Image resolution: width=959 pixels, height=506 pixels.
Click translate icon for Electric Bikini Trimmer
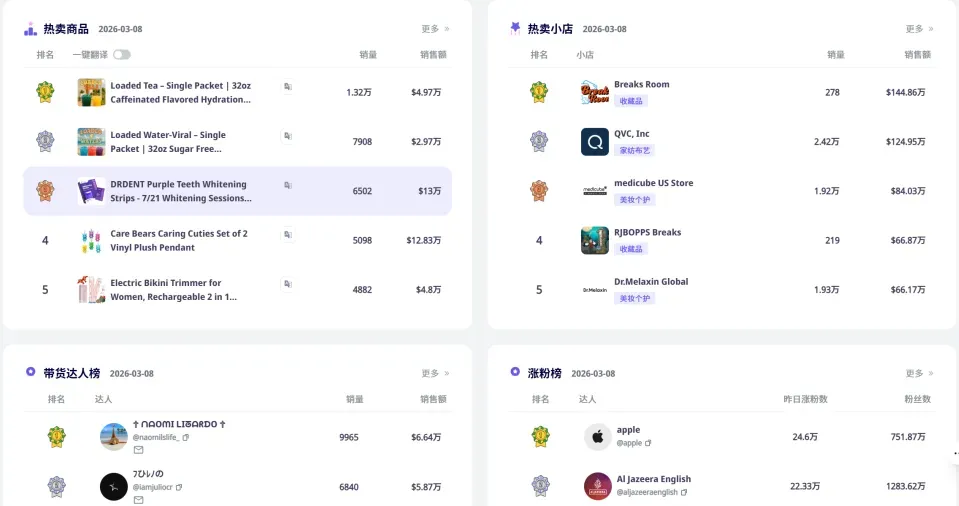287,285
